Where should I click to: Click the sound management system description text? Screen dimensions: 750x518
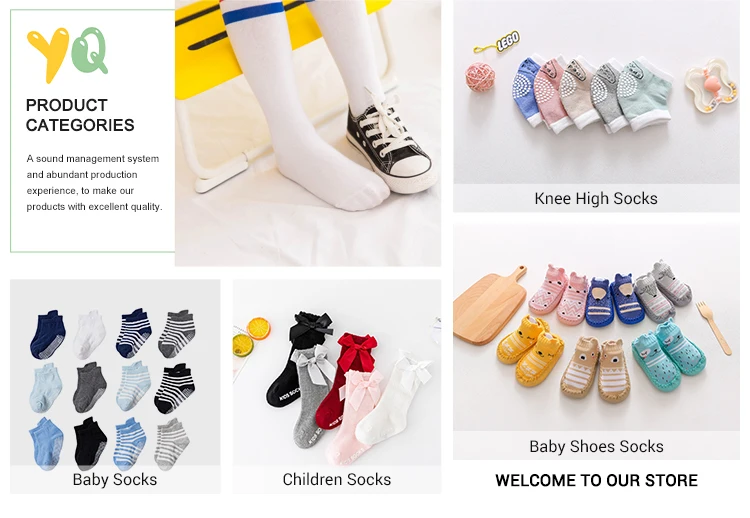tap(94, 183)
